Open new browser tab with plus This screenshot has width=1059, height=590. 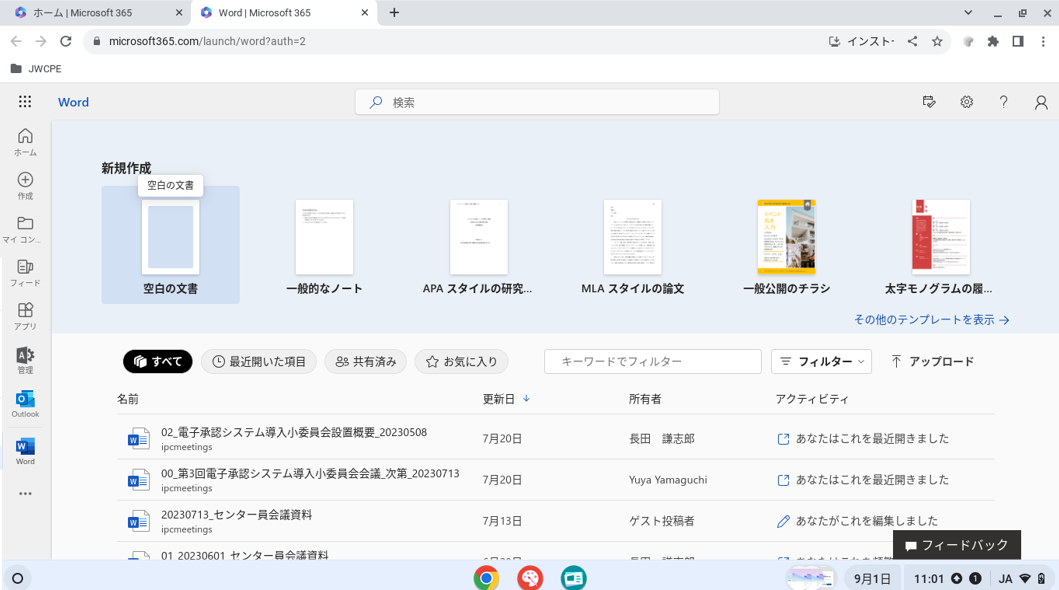click(394, 12)
